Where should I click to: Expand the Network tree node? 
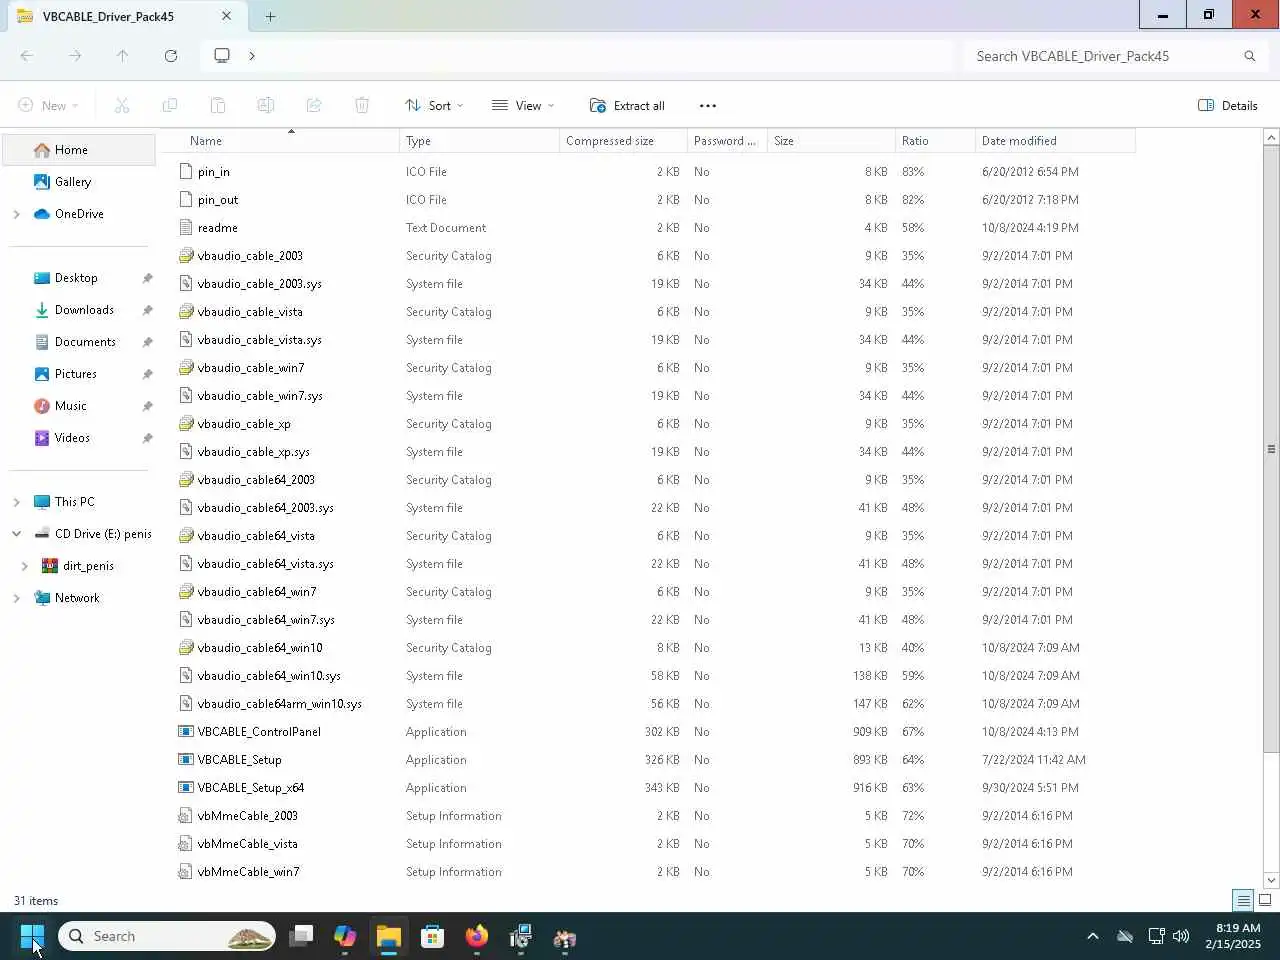click(x=16, y=598)
